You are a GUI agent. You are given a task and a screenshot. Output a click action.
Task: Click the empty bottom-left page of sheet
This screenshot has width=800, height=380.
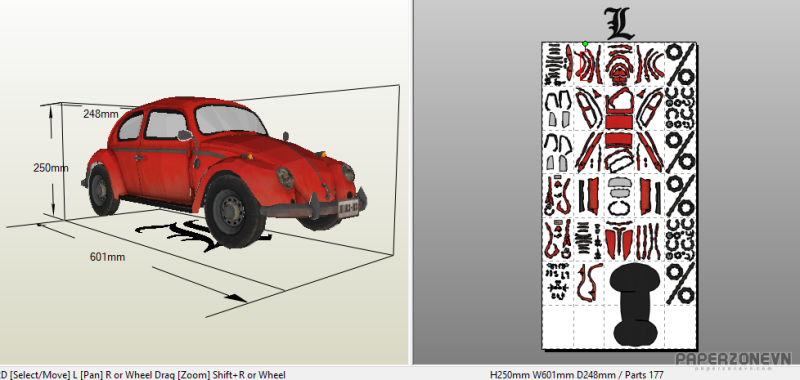[558, 326]
